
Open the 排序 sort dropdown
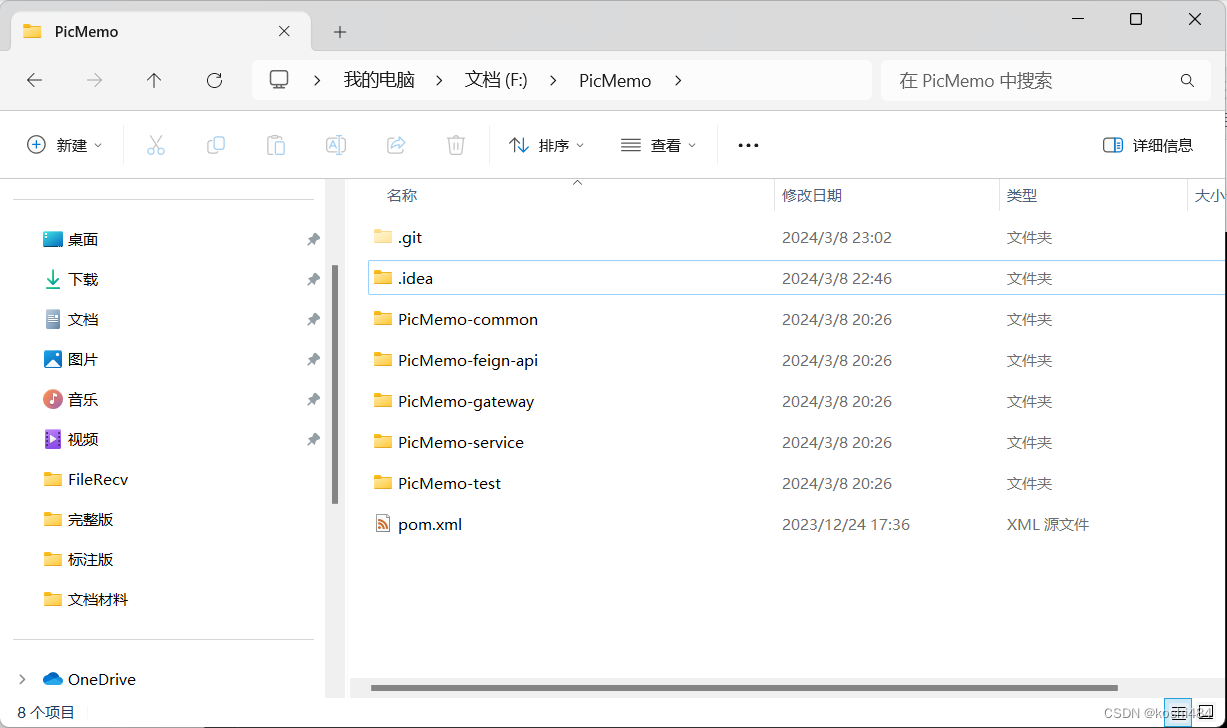pyautogui.click(x=546, y=145)
